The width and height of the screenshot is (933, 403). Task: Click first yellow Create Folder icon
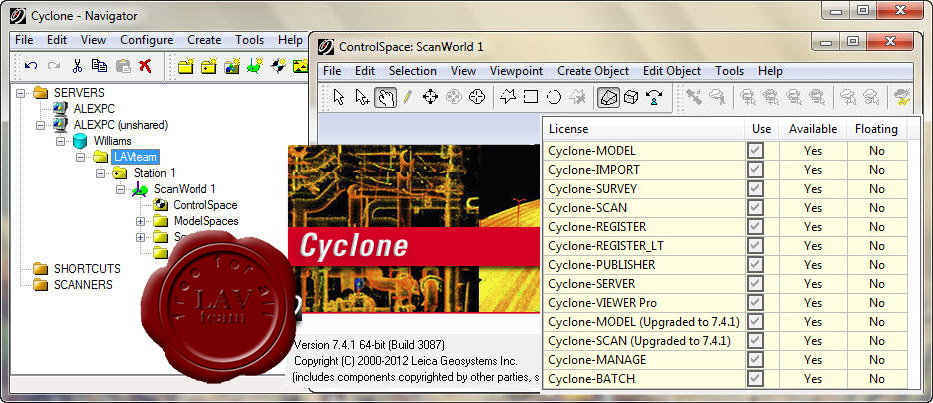click(186, 66)
